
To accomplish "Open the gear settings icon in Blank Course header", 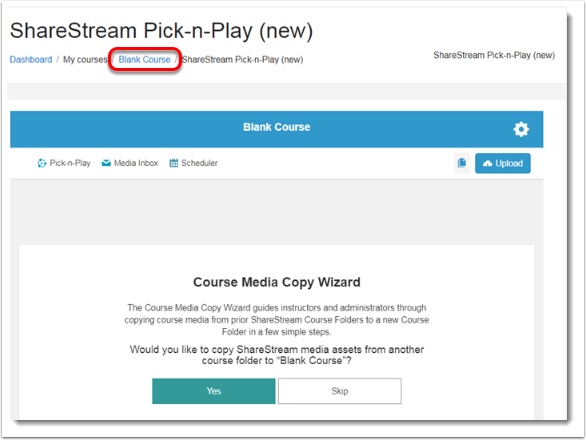I will tap(521, 129).
